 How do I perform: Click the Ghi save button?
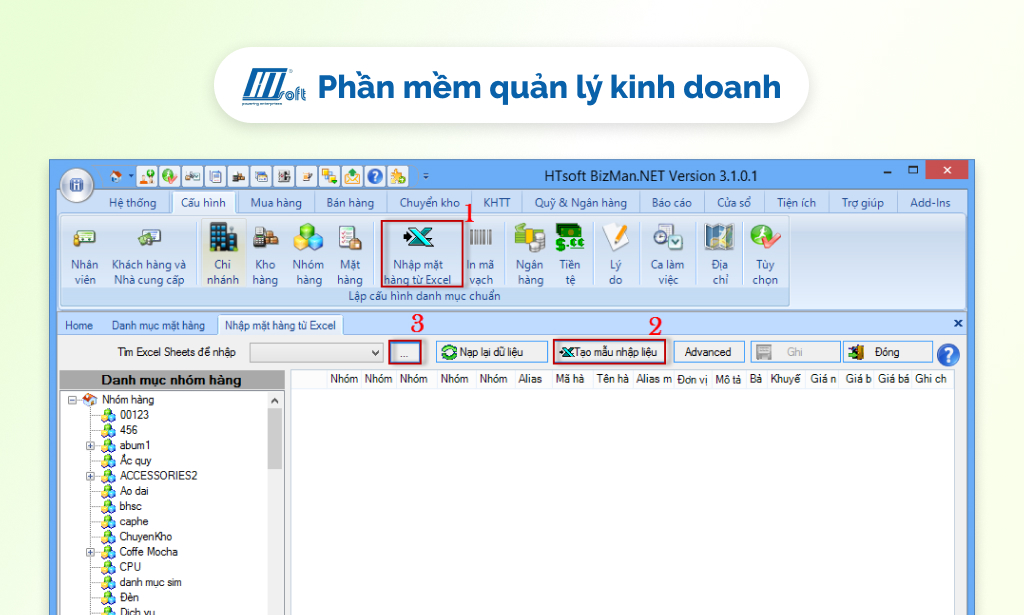point(795,353)
